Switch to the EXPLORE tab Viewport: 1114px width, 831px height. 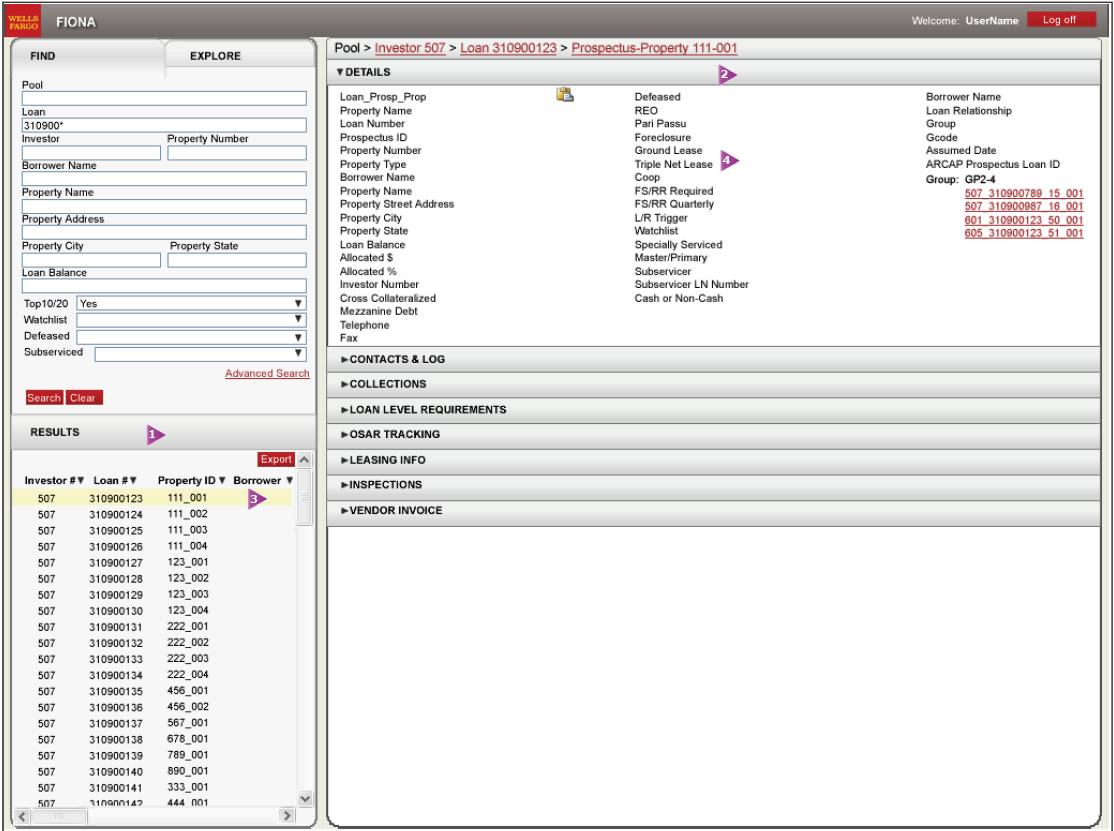pos(240,55)
